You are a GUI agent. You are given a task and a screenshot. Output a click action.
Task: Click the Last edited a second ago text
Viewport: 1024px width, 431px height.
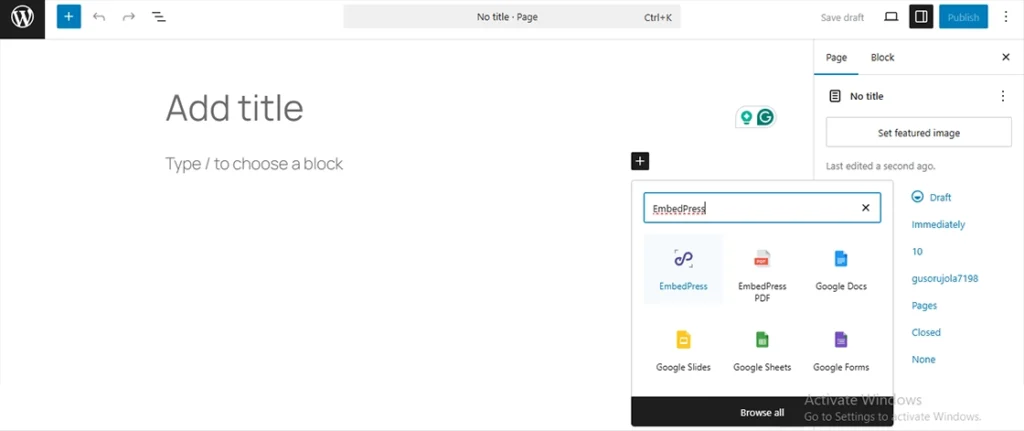(880, 166)
